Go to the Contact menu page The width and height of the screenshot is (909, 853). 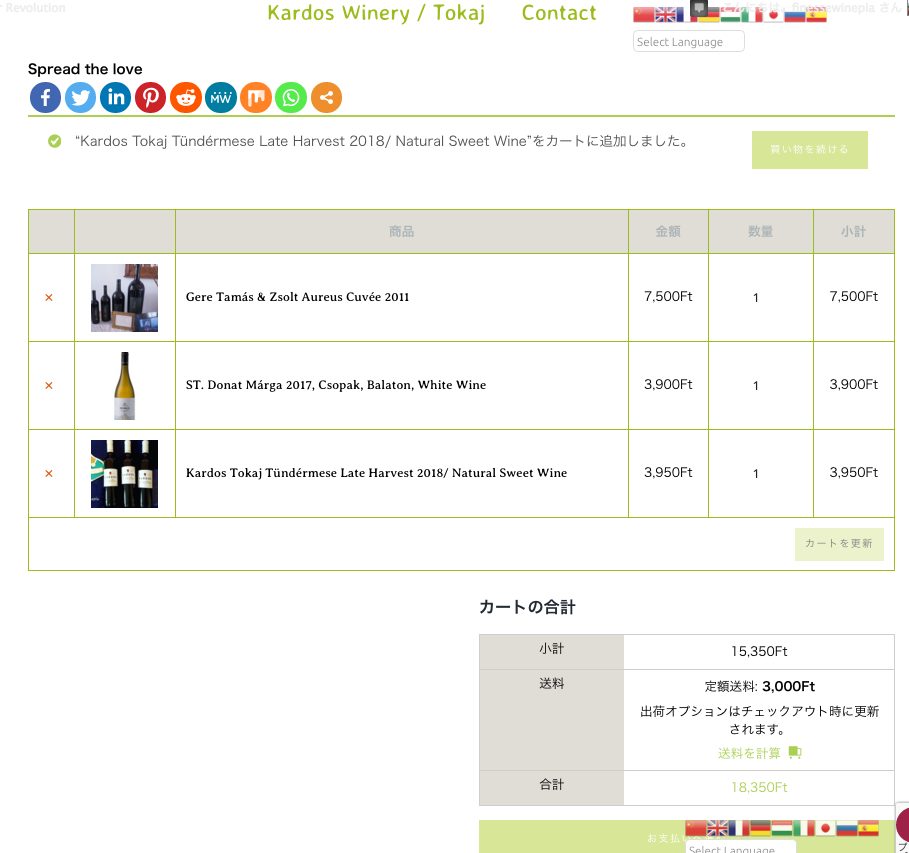559,13
